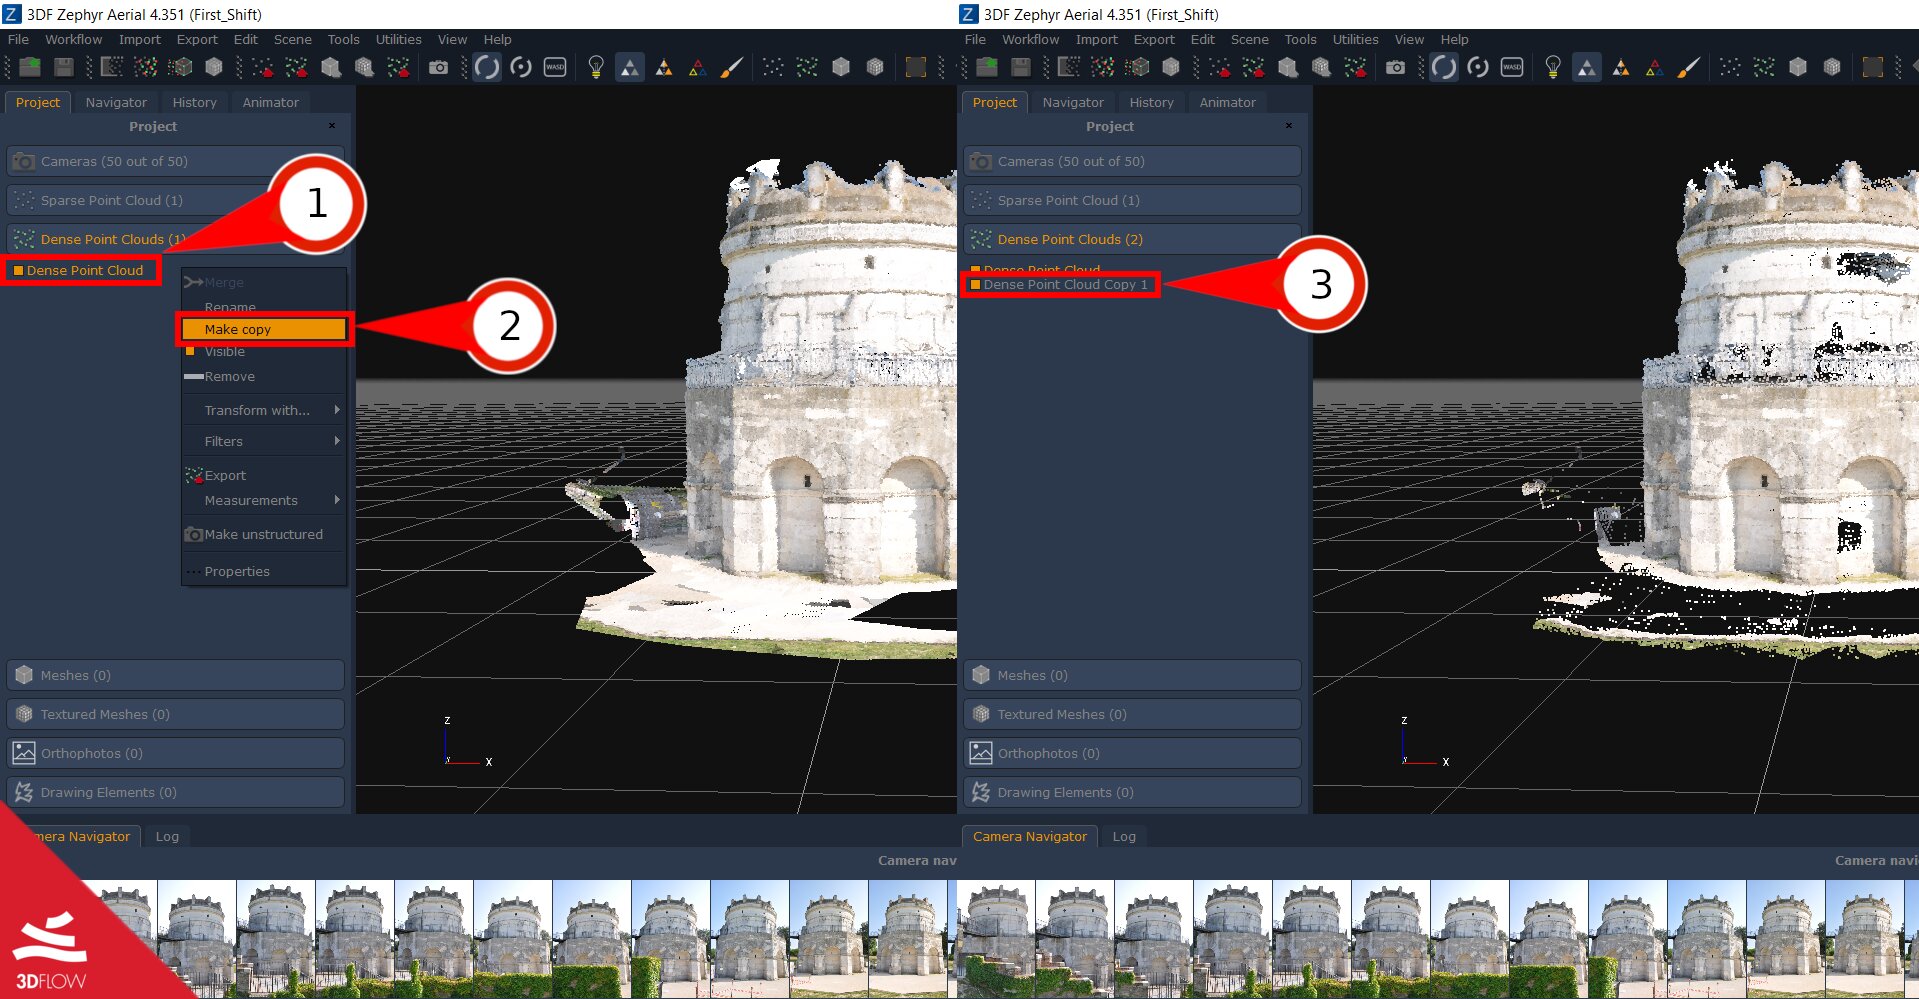
Task: Open Utilities menu in right window
Action: 1355,39
